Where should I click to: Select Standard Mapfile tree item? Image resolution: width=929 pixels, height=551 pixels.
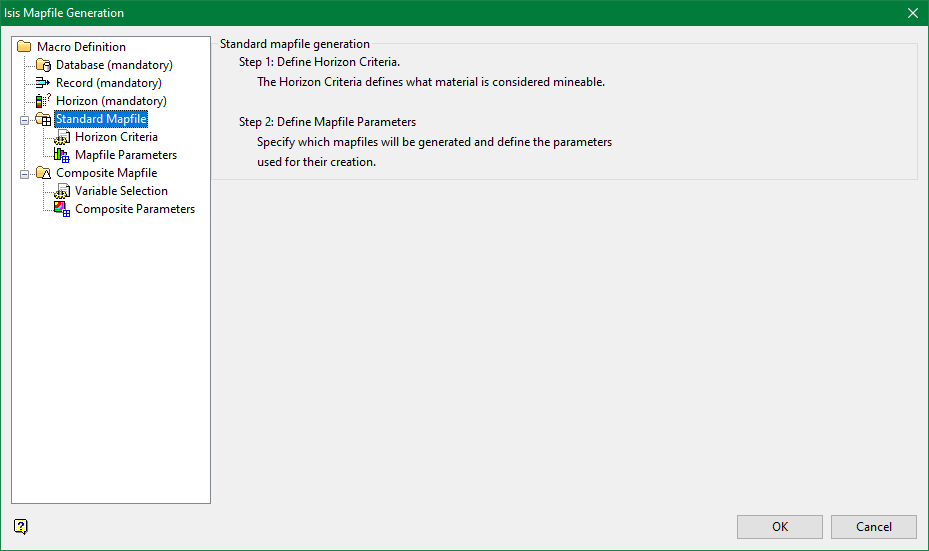(x=101, y=119)
